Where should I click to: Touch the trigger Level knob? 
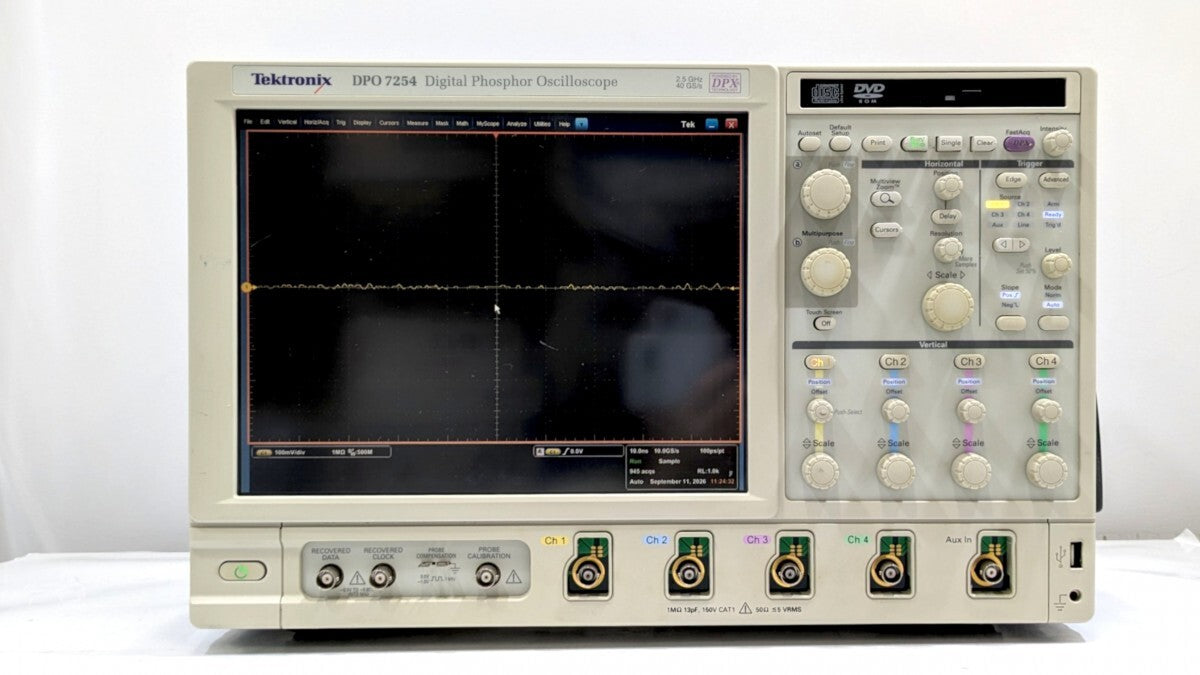[x=1056, y=265]
